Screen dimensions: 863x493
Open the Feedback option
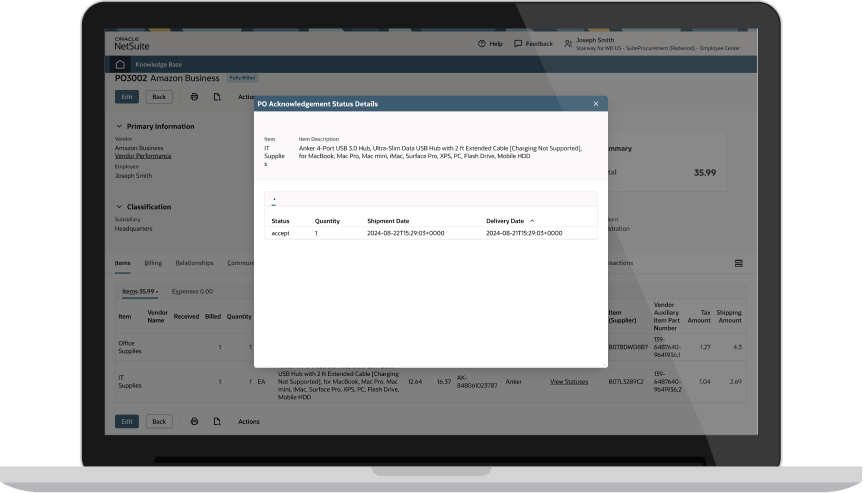[533, 43]
